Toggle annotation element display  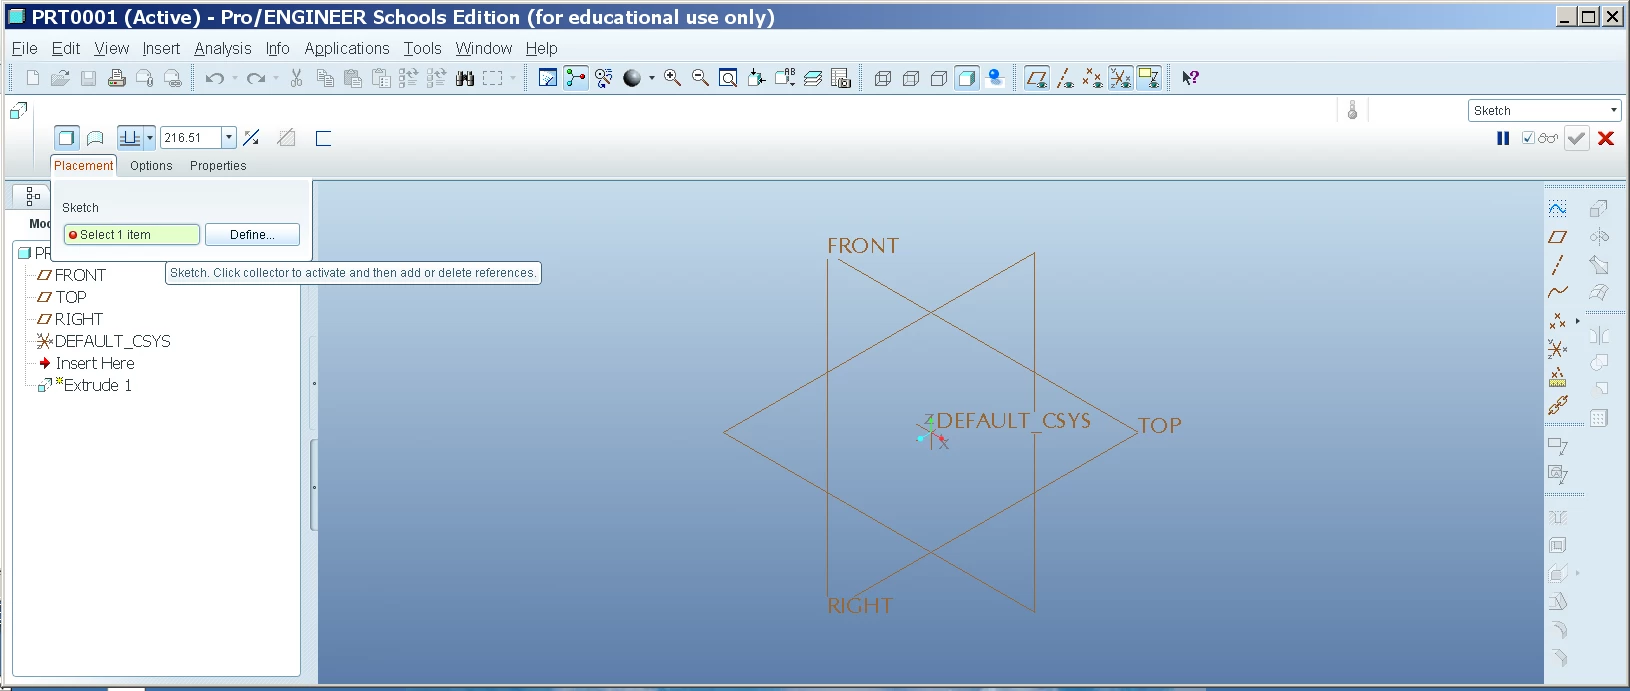[x=1149, y=78]
